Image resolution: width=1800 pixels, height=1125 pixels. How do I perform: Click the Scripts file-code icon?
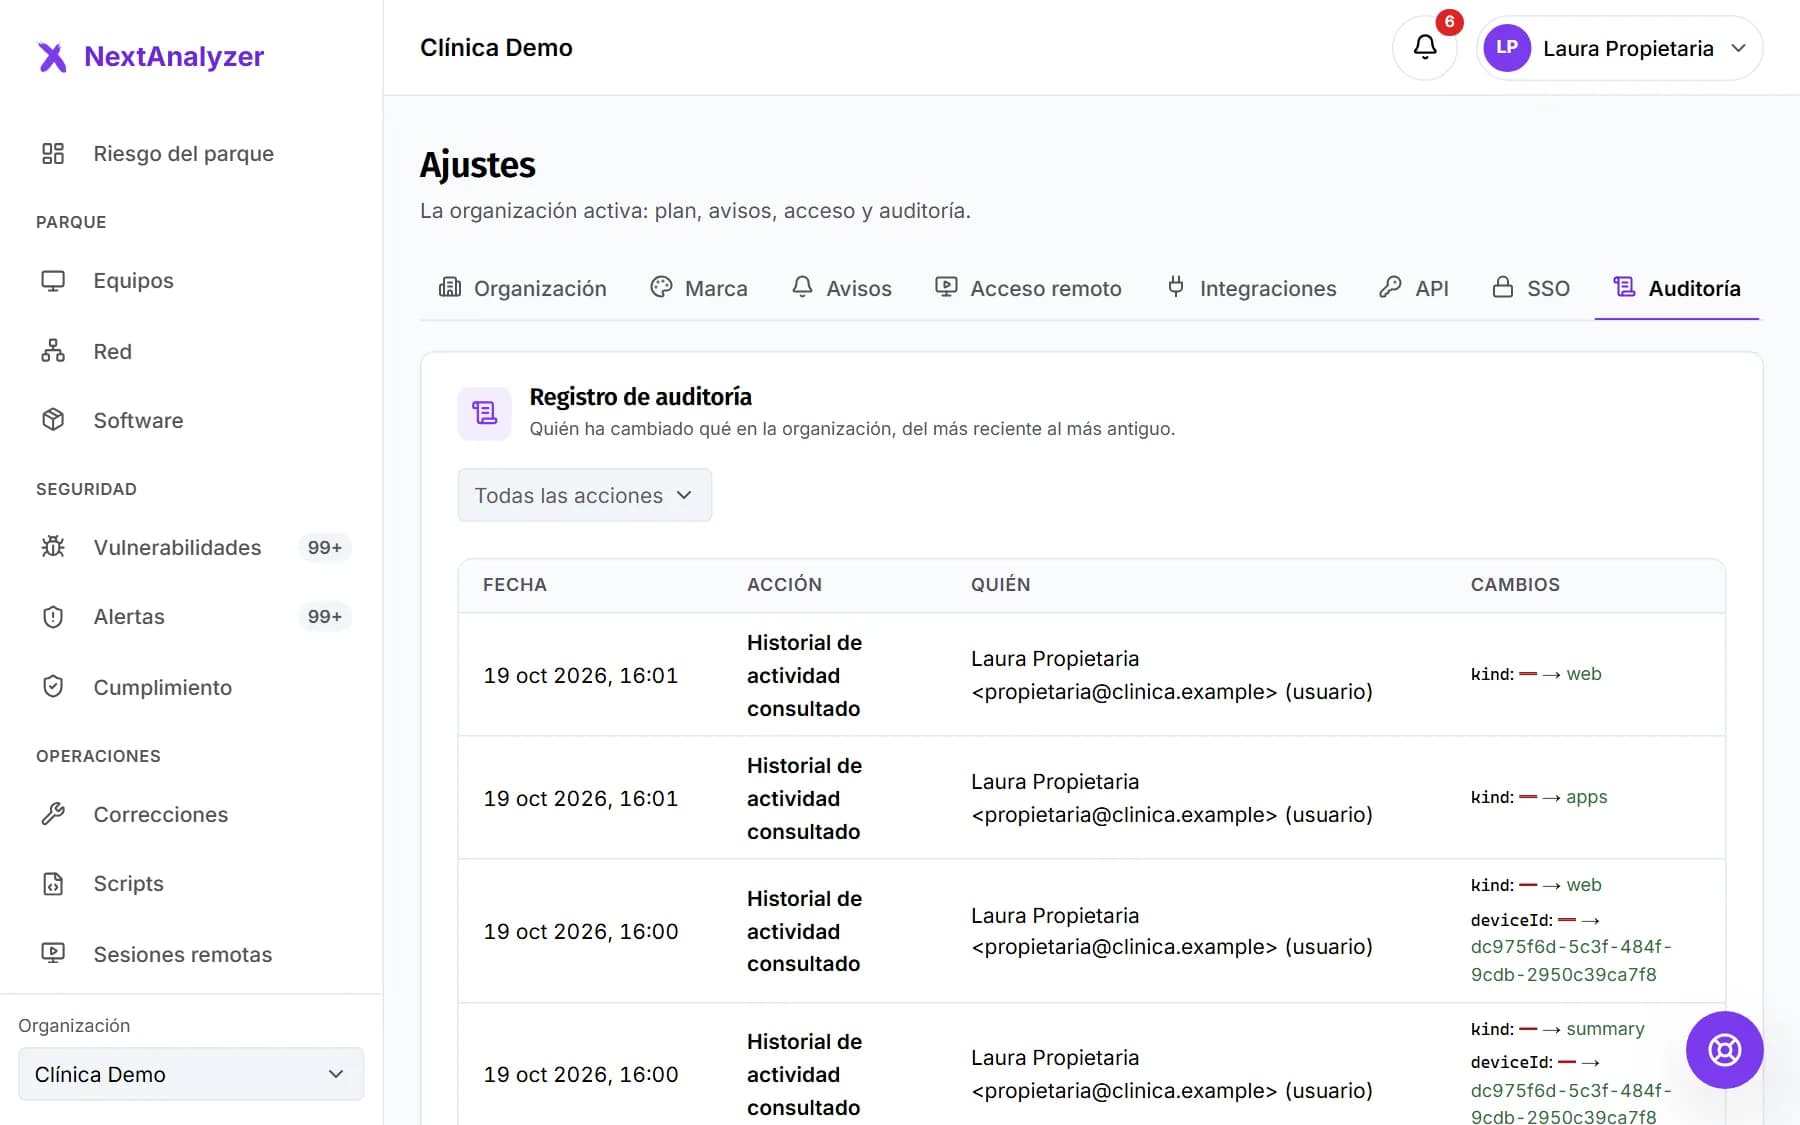[53, 884]
